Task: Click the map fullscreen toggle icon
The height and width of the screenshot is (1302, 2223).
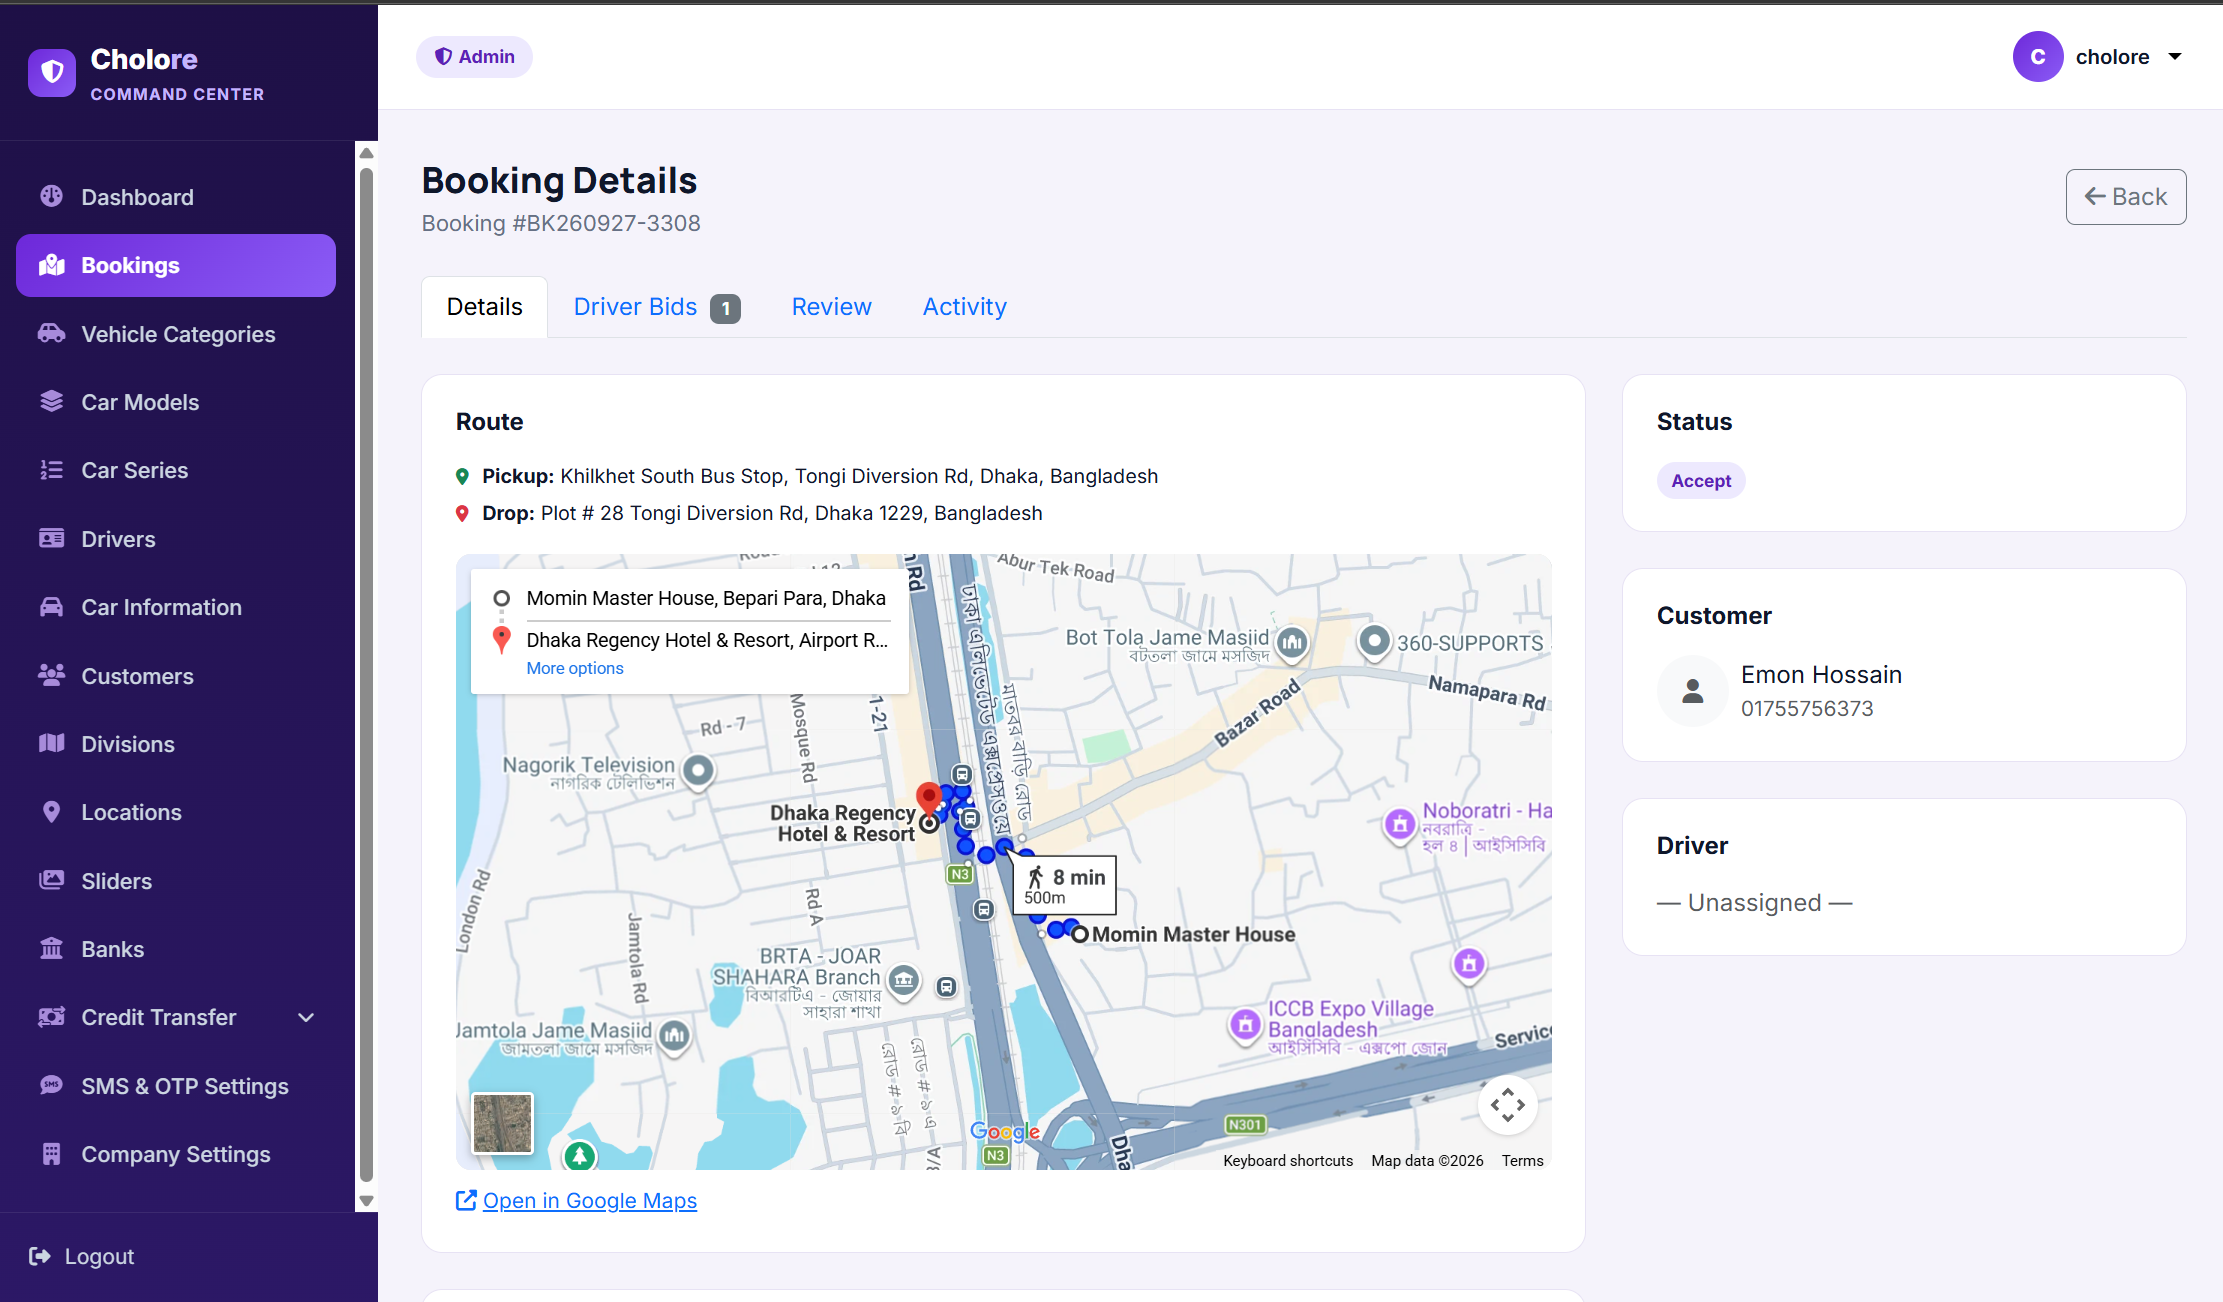Action: pyautogui.click(x=1508, y=1105)
